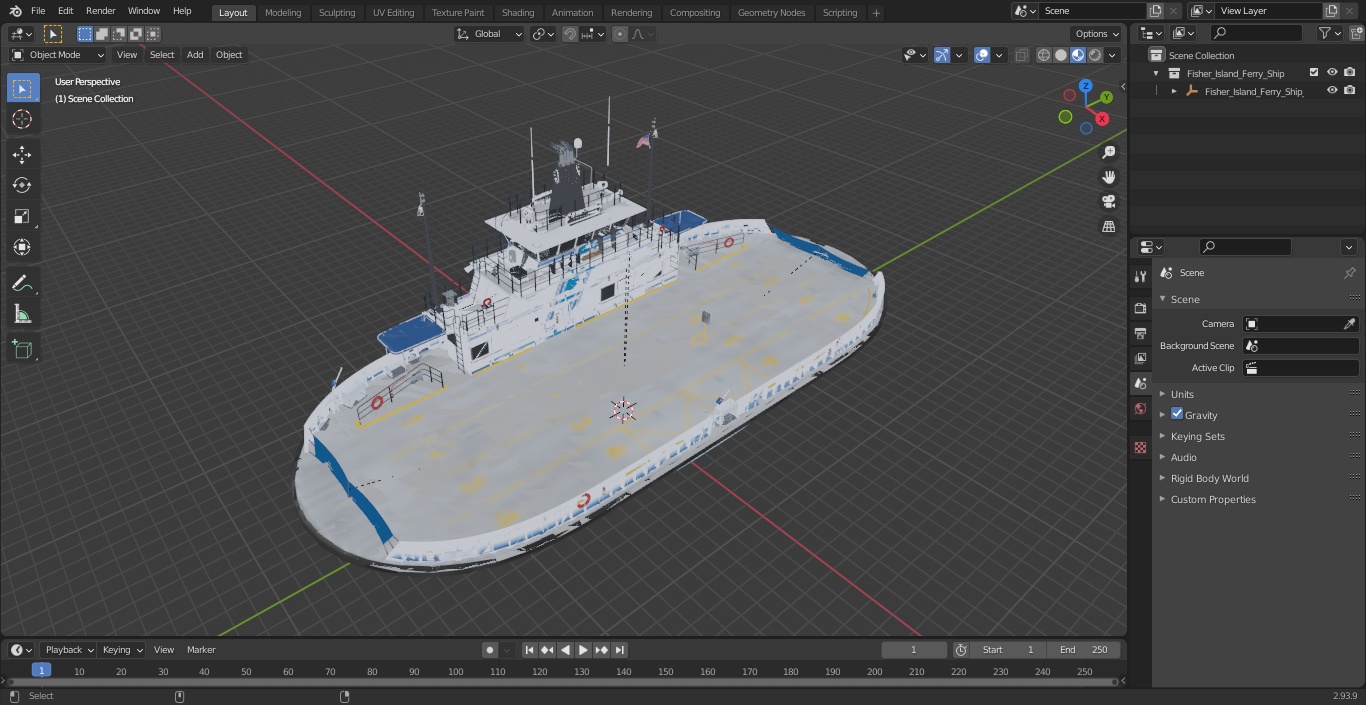
Task: Click the blue Z axis gizmo
Action: tap(1085, 86)
